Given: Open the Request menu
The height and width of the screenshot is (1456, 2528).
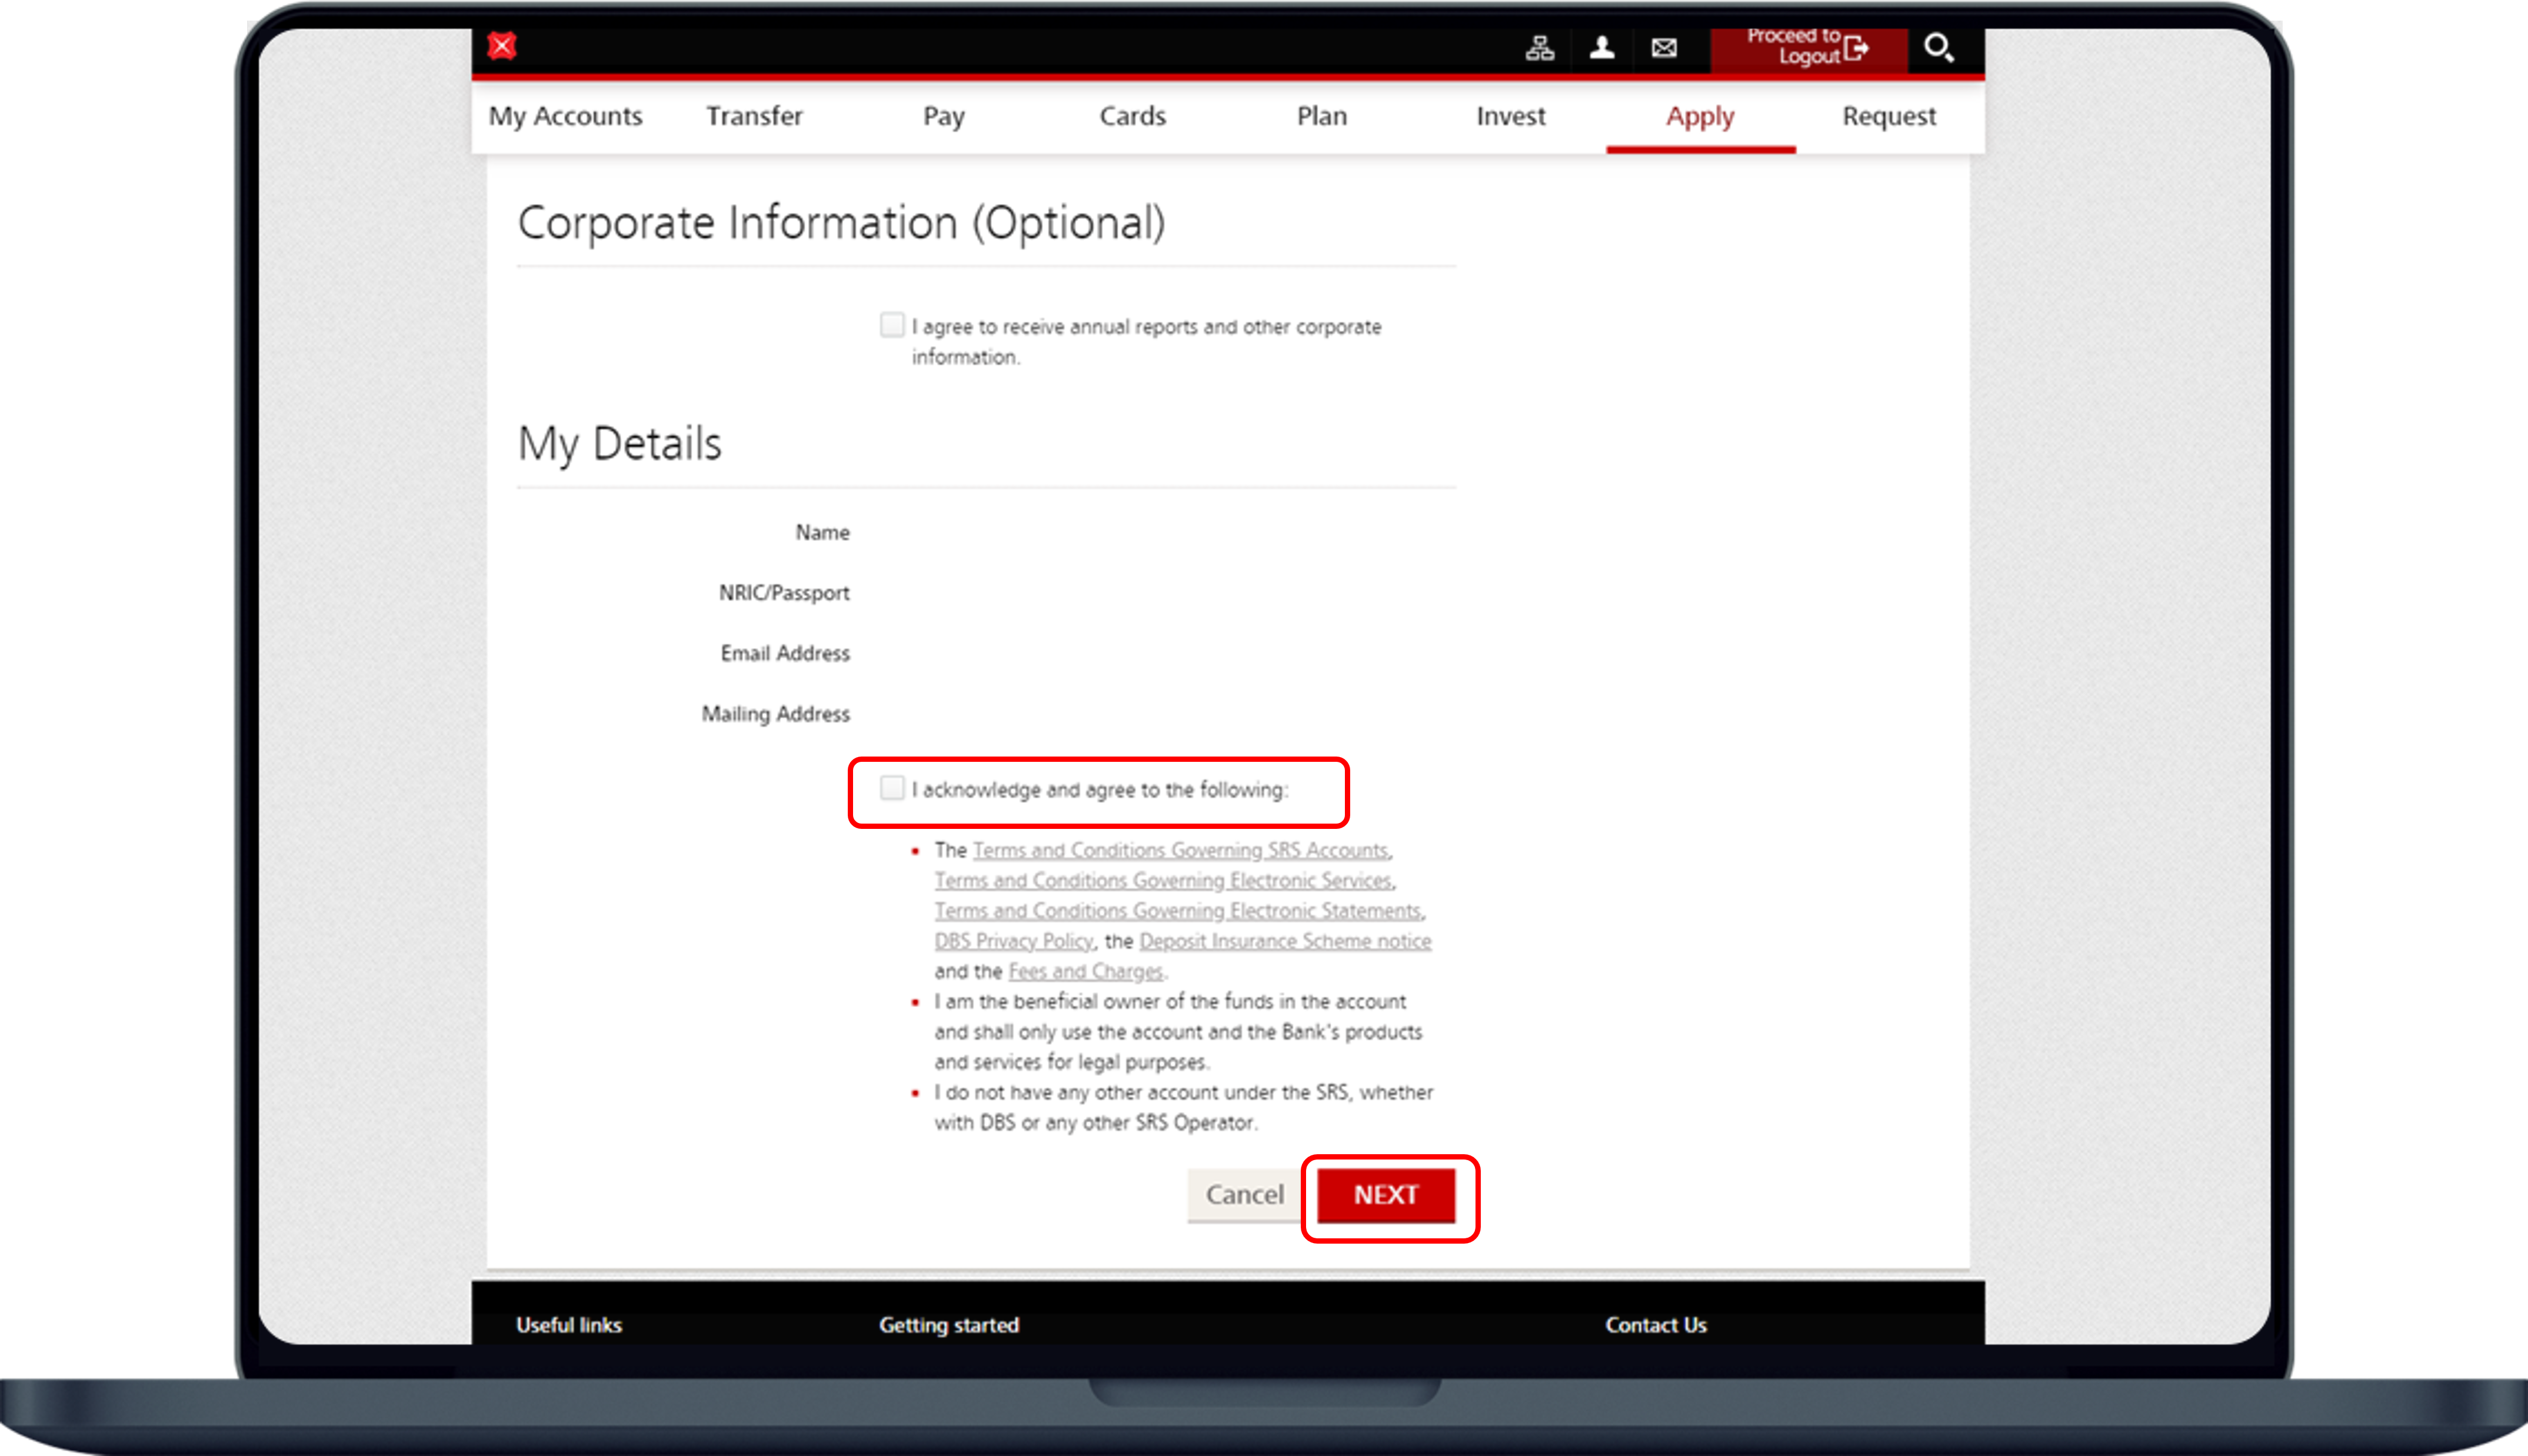Looking at the screenshot, I should pos(1888,116).
